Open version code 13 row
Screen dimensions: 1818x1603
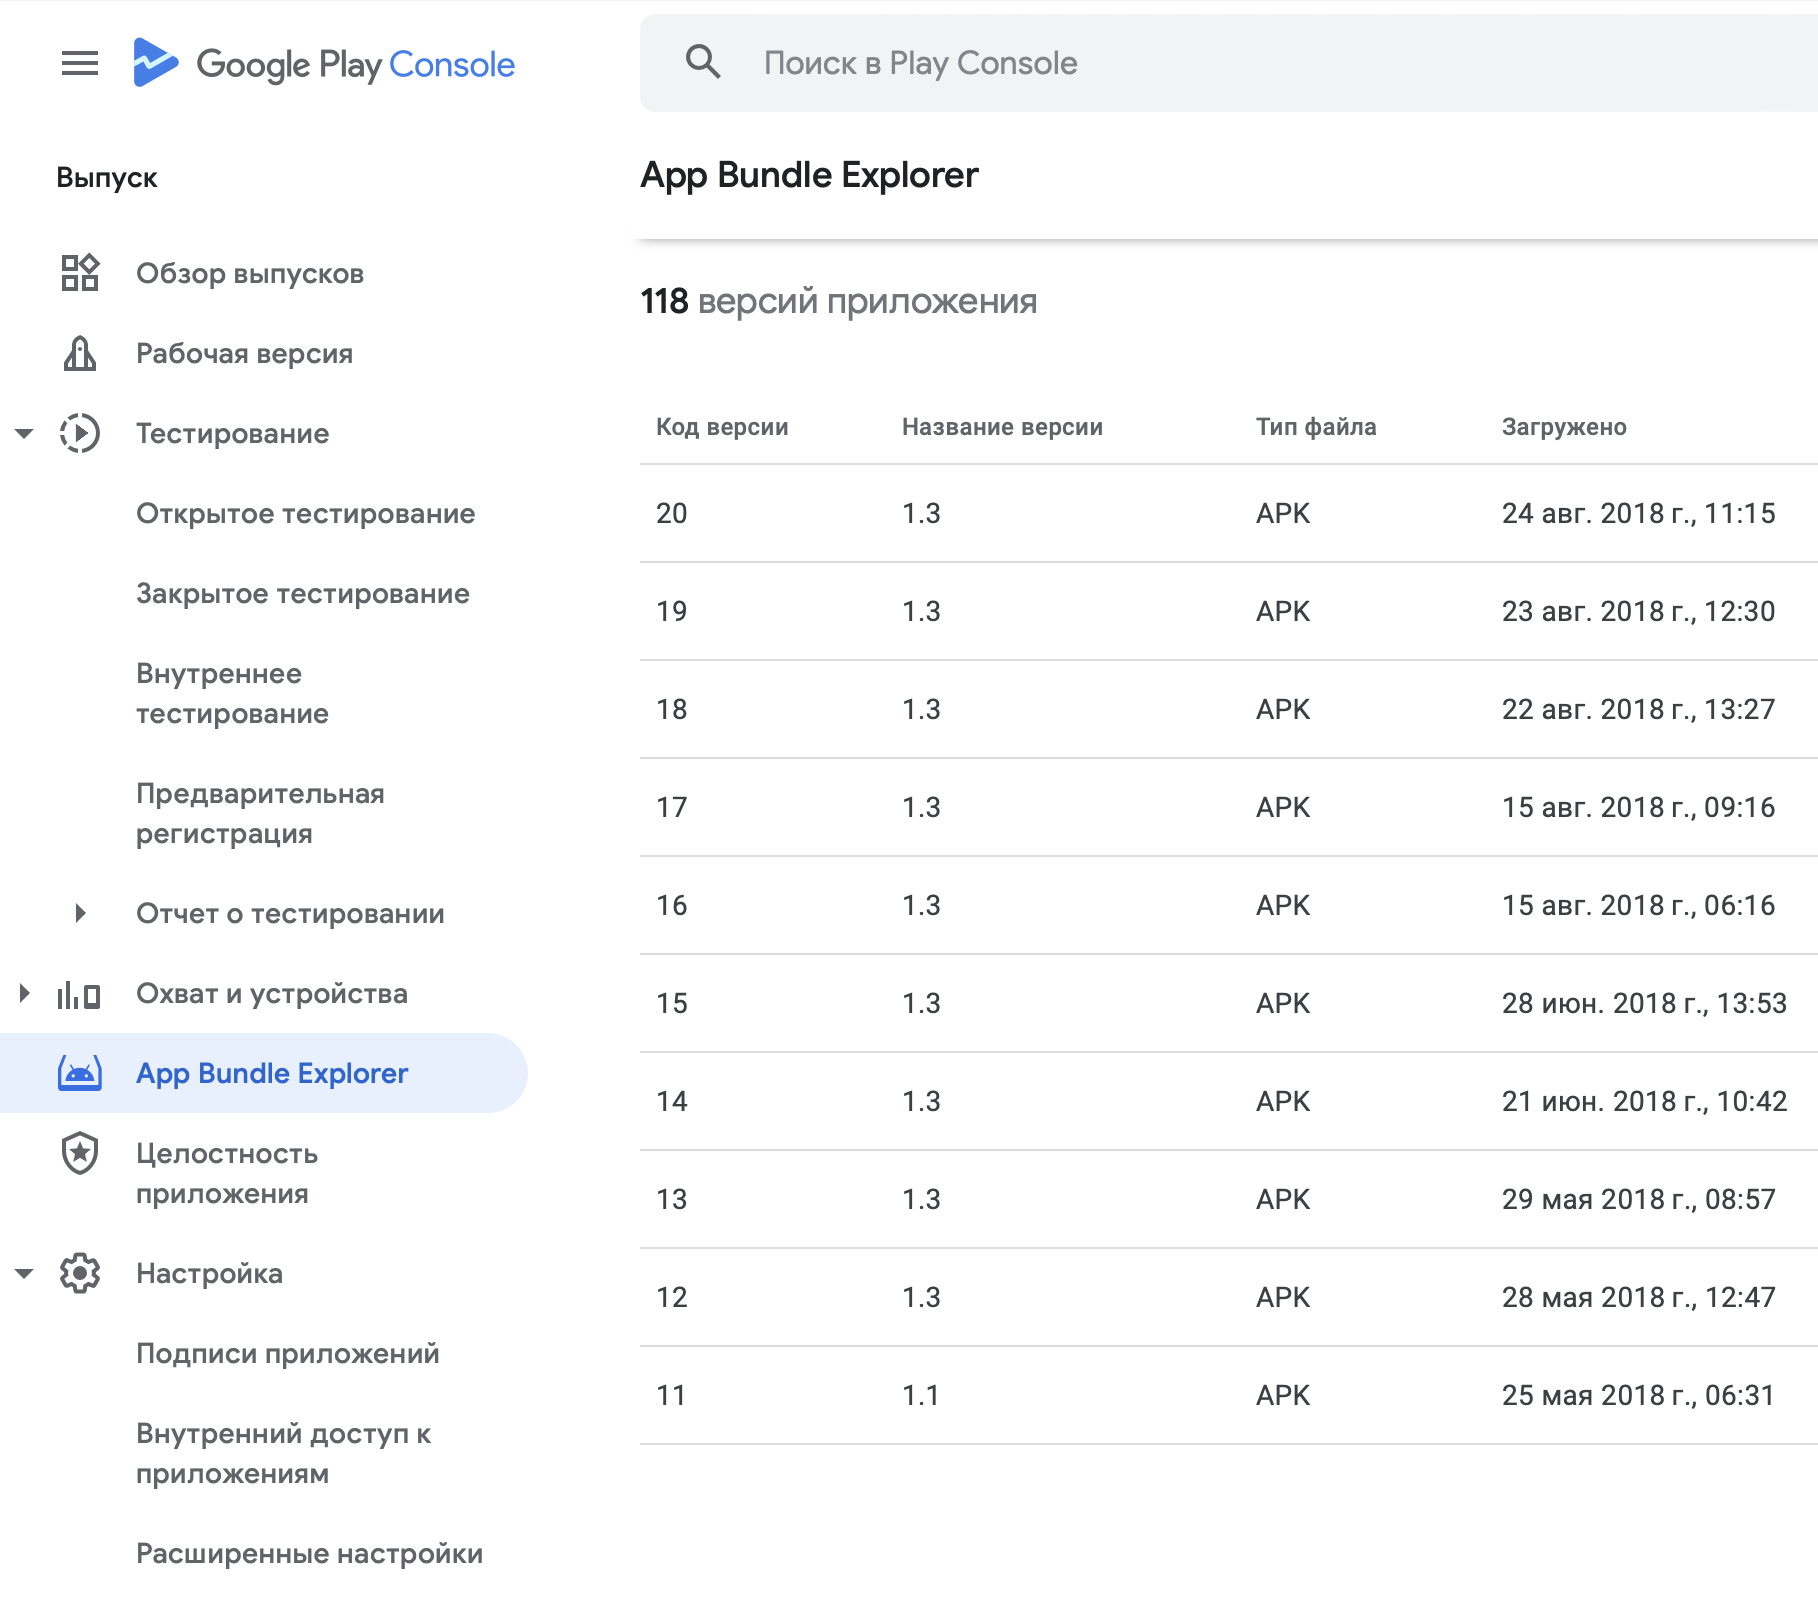coord(1229,1199)
